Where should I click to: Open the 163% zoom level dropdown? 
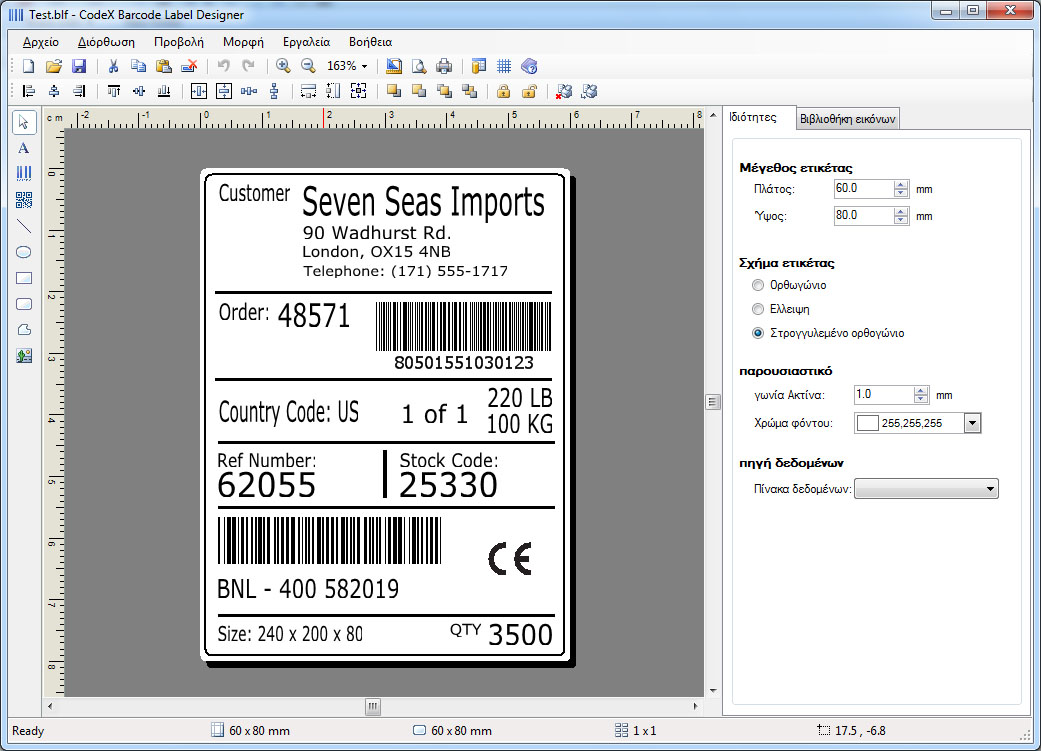tap(364, 66)
